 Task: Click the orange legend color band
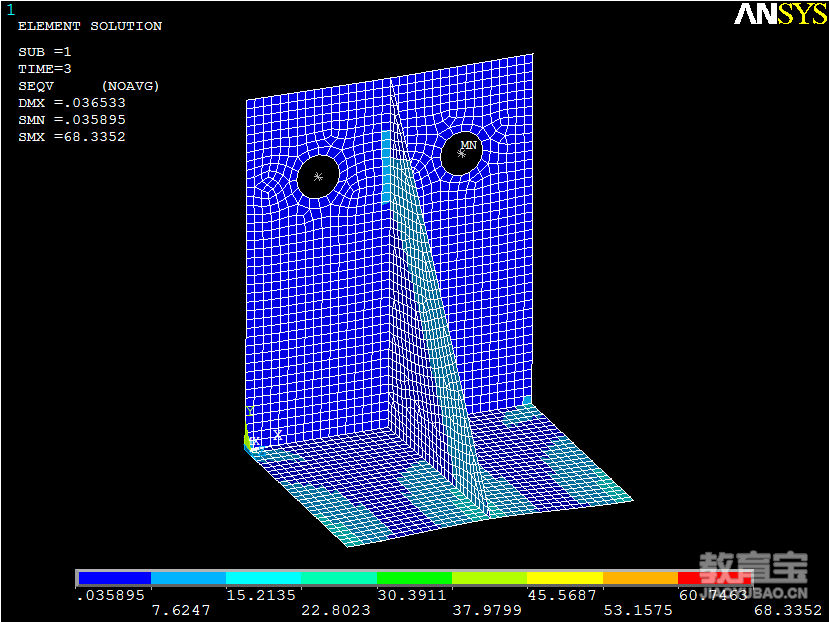[640, 578]
